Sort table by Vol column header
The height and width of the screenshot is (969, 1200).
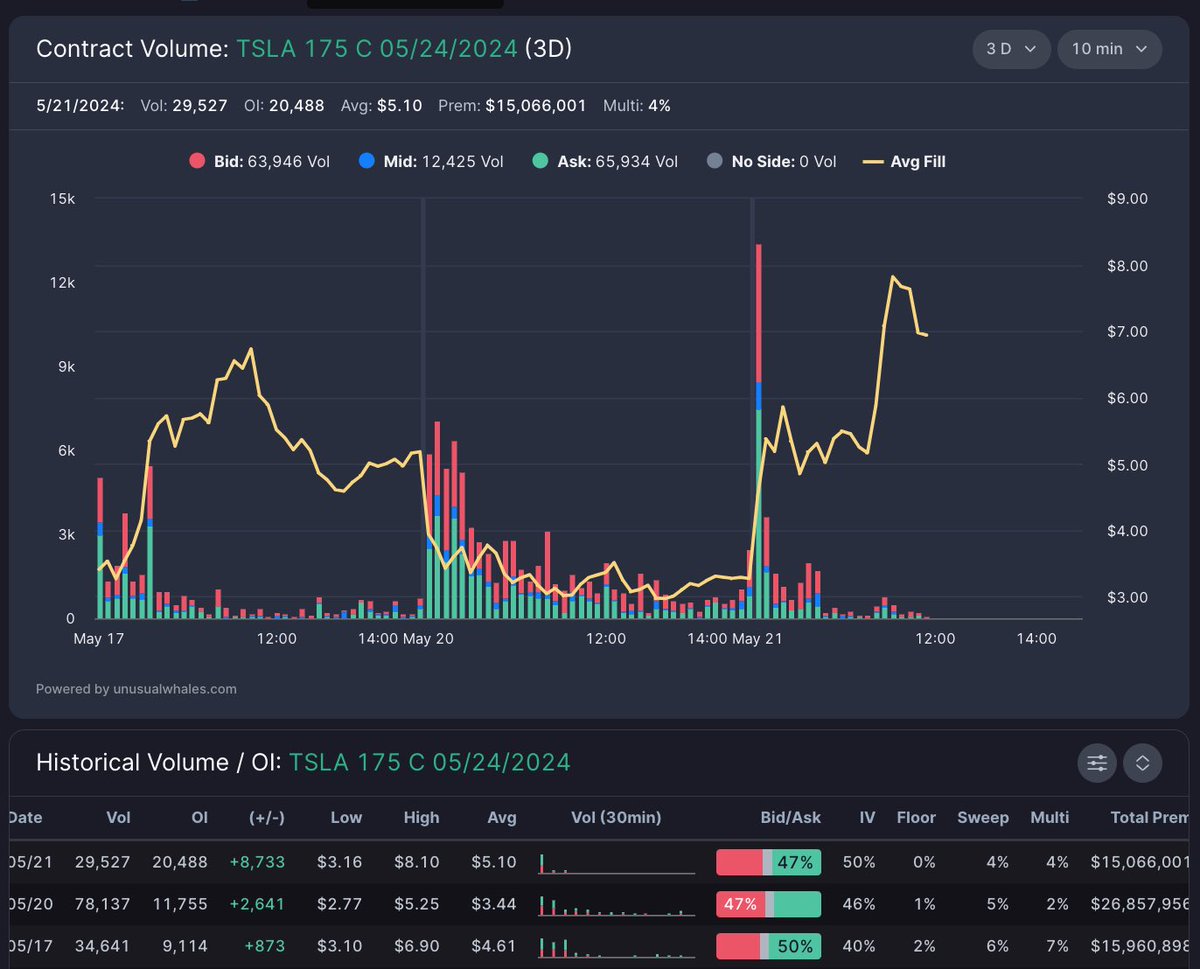118,817
